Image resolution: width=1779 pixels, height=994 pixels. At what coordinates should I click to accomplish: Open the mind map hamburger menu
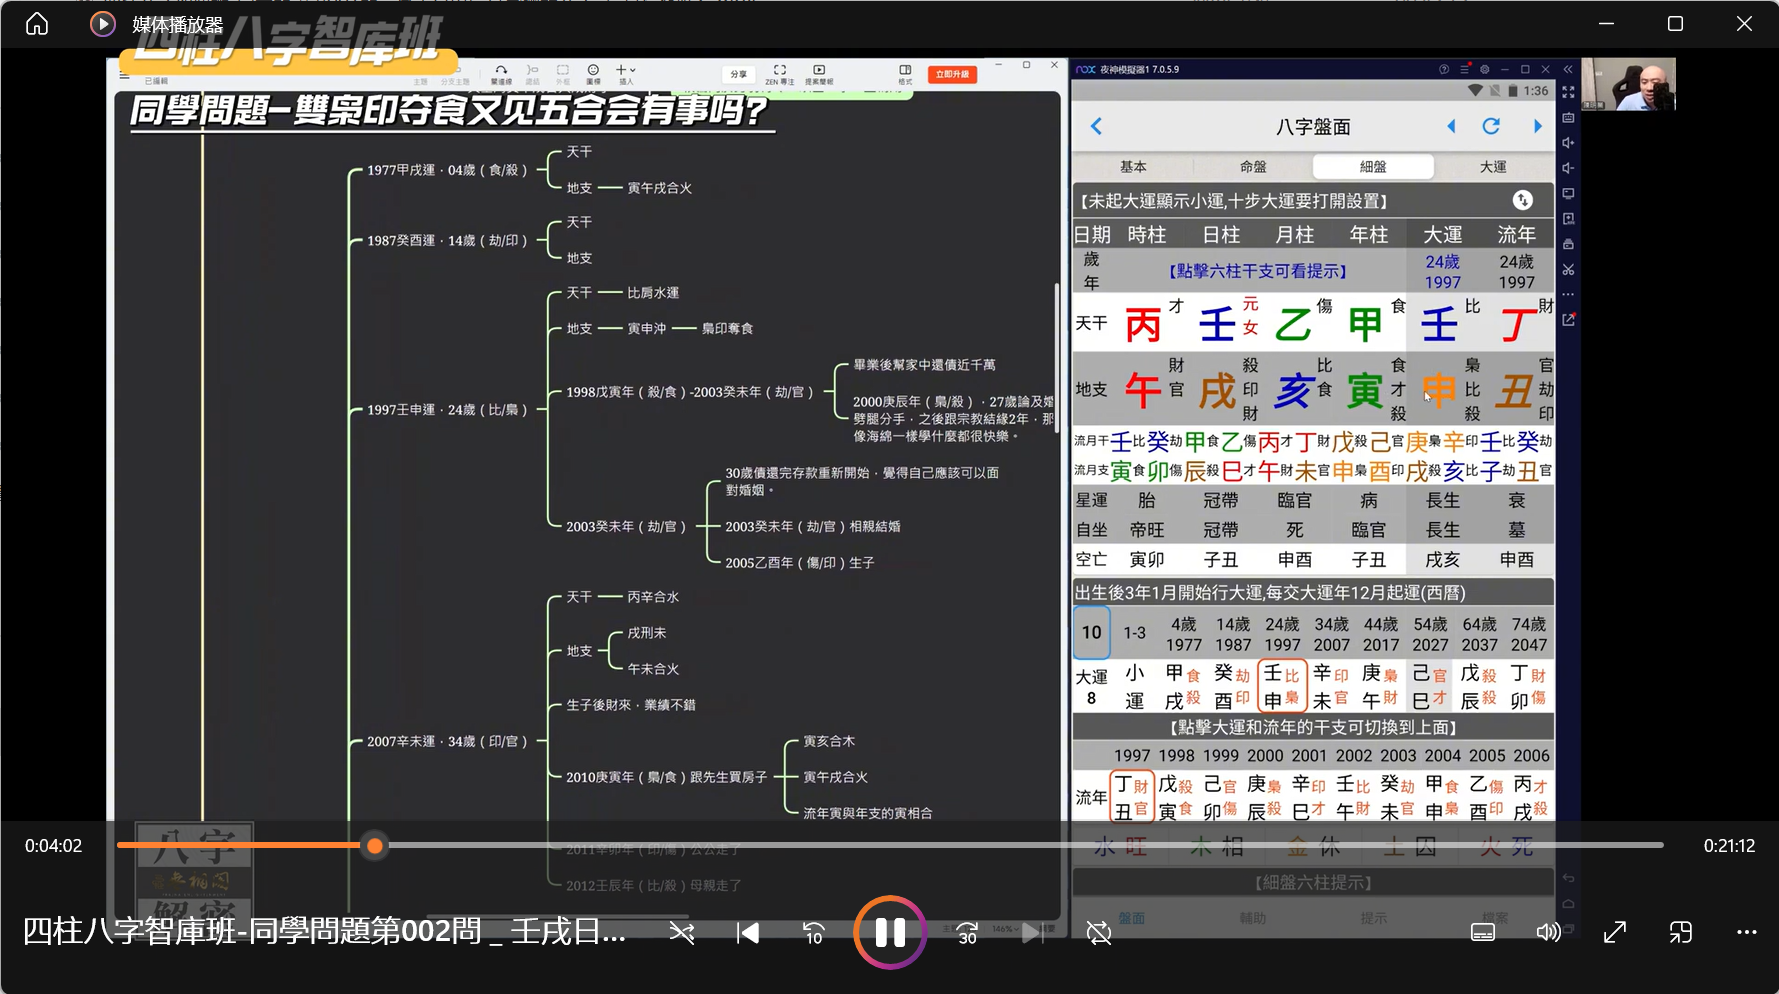tap(124, 74)
